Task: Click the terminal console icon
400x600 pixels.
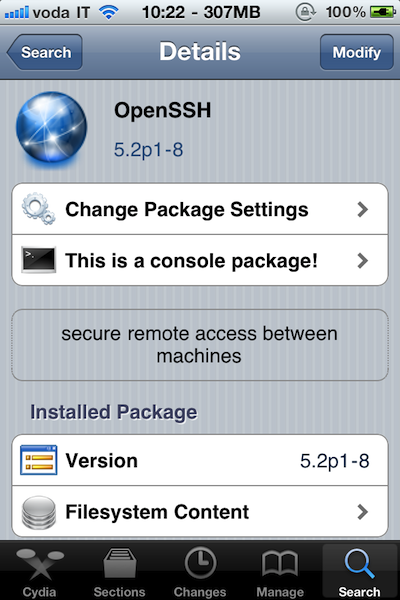Action: click(39, 260)
